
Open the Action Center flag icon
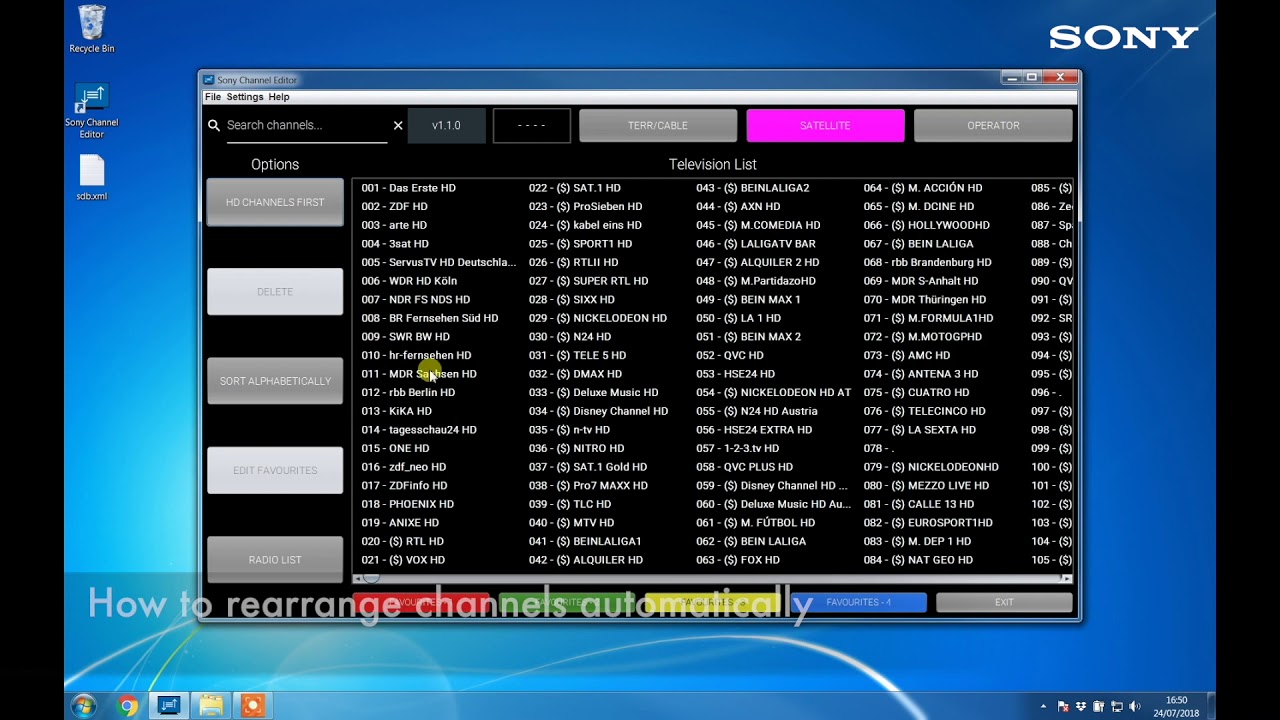point(1063,707)
